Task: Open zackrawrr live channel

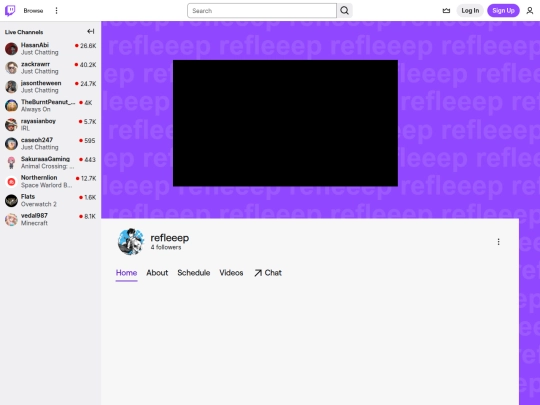Action: (x=51, y=68)
